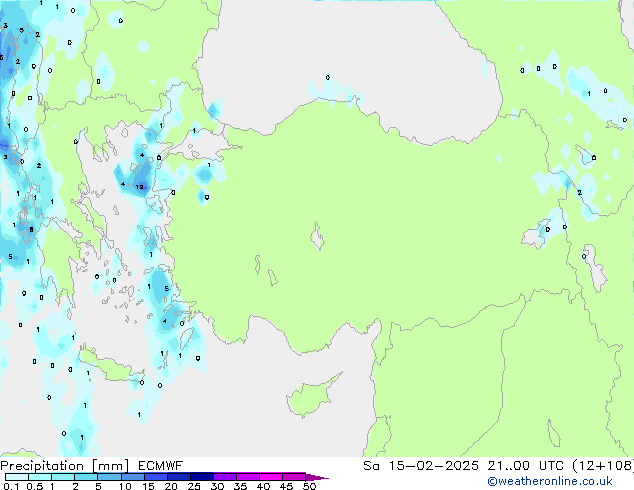This screenshot has height=490, width=634.
Task: Select the 20–25 mm dark blue swatch
Action: (179, 477)
